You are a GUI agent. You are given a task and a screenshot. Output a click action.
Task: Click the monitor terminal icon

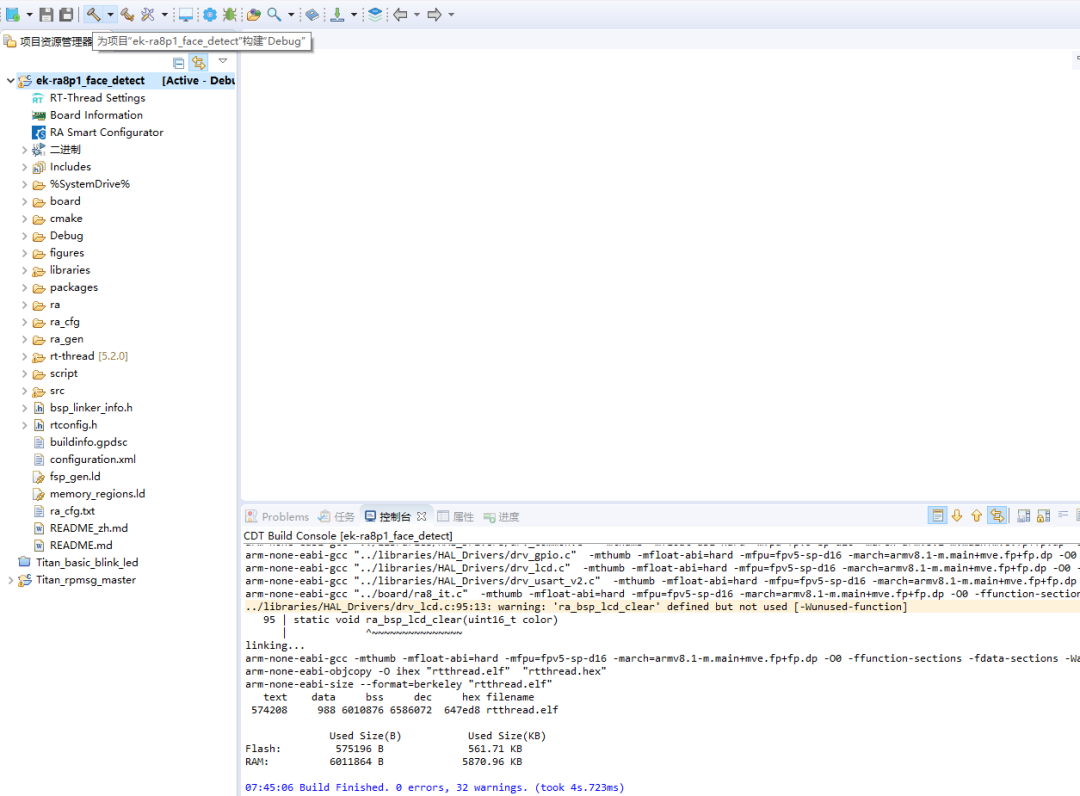click(x=186, y=14)
